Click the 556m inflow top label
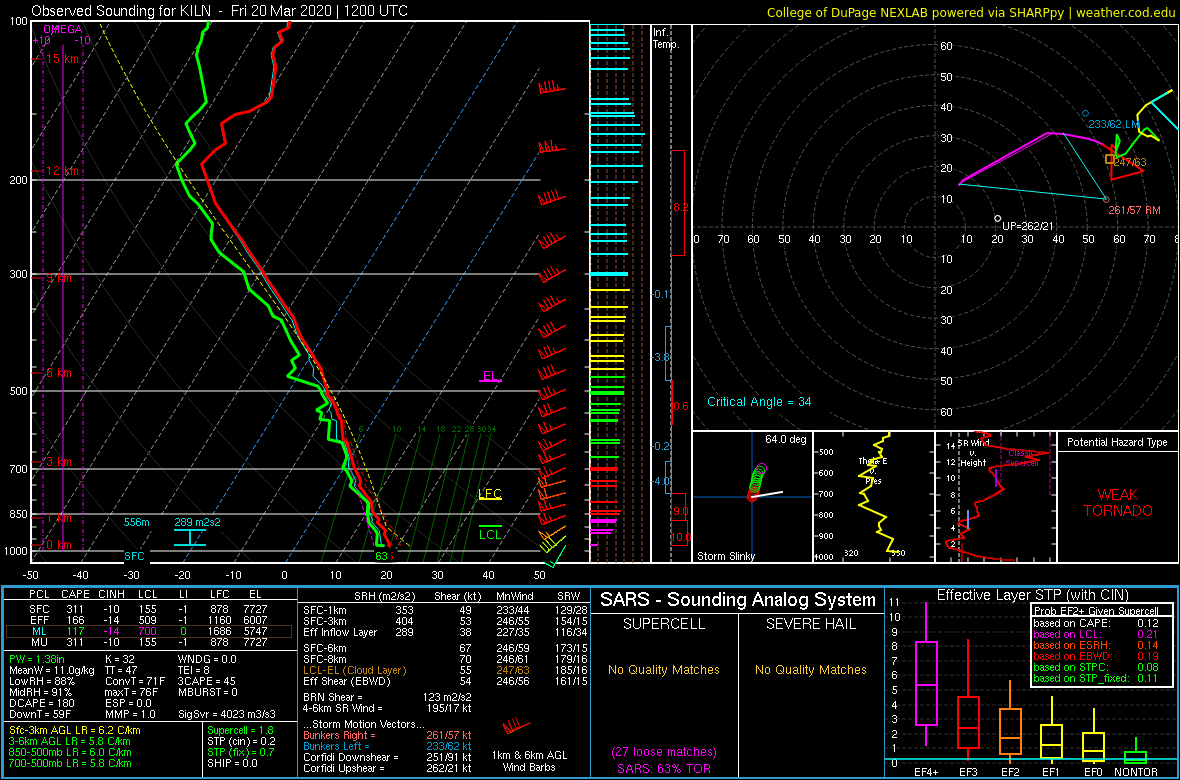1180x780 pixels. [x=136, y=522]
